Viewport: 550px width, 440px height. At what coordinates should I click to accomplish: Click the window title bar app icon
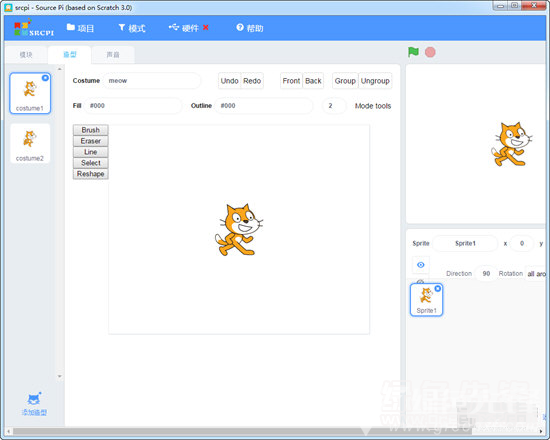pyautogui.click(x=8, y=7)
